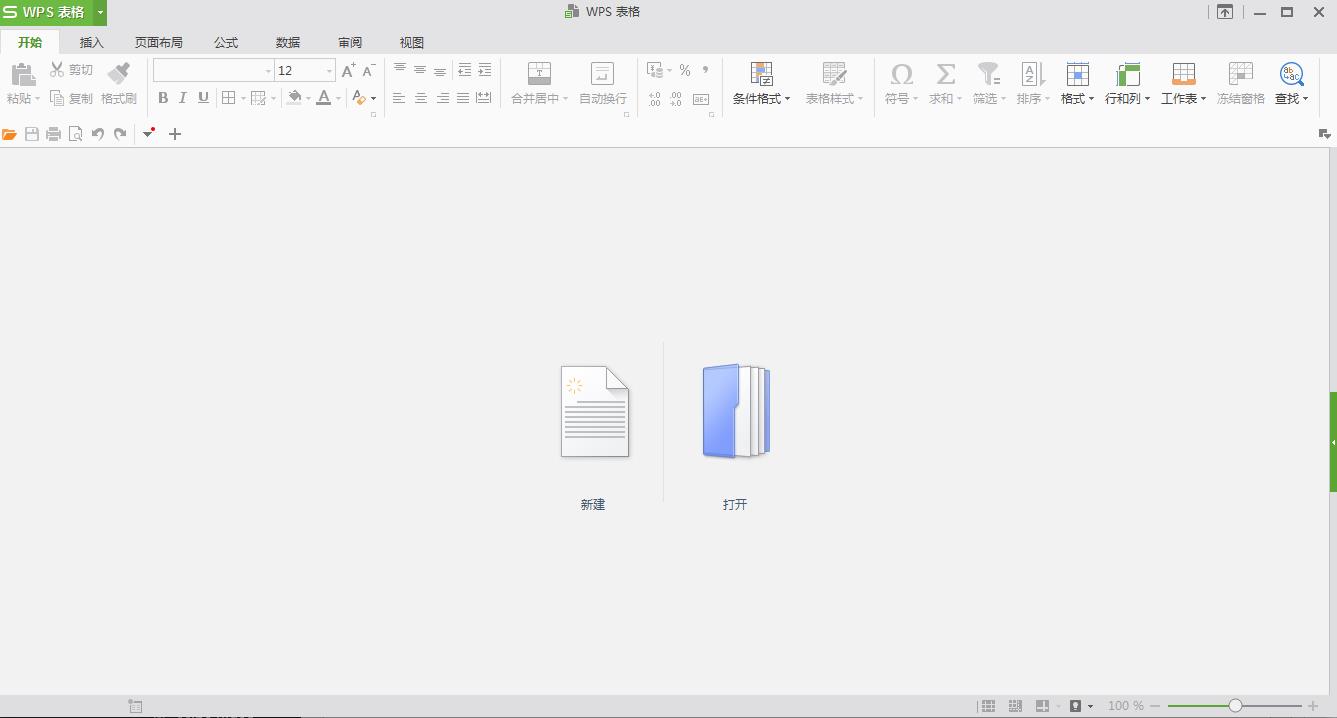Viewport: 1337px width, 718px height.
Task: Undo the last action
Action: [98, 134]
